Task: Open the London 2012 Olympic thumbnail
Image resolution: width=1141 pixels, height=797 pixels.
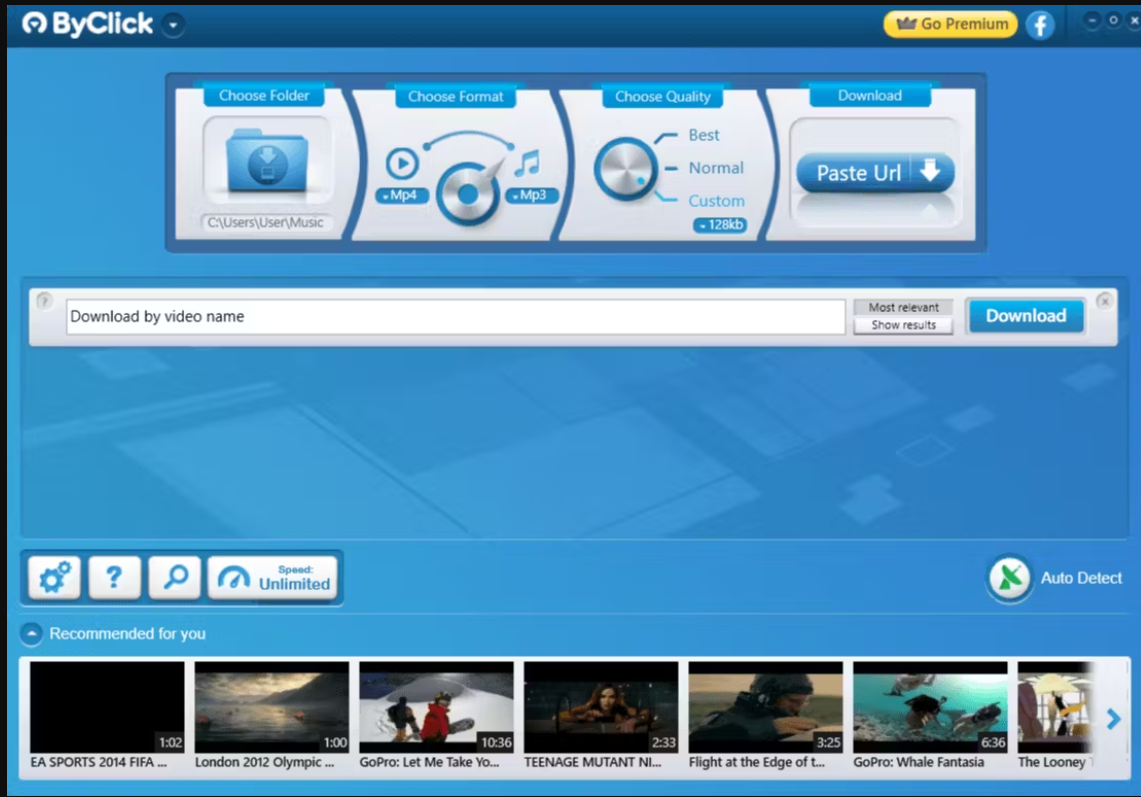Action: click(271, 707)
